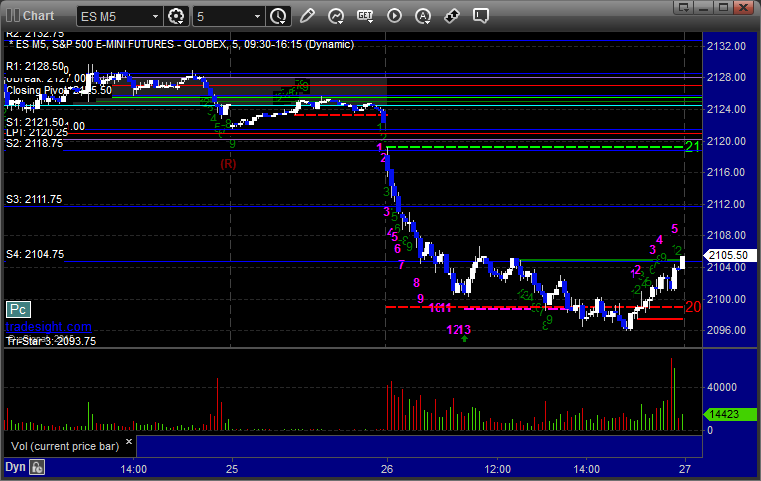Click the speech-bubble alert icon
The height and width of the screenshot is (481, 761).
click(480, 16)
